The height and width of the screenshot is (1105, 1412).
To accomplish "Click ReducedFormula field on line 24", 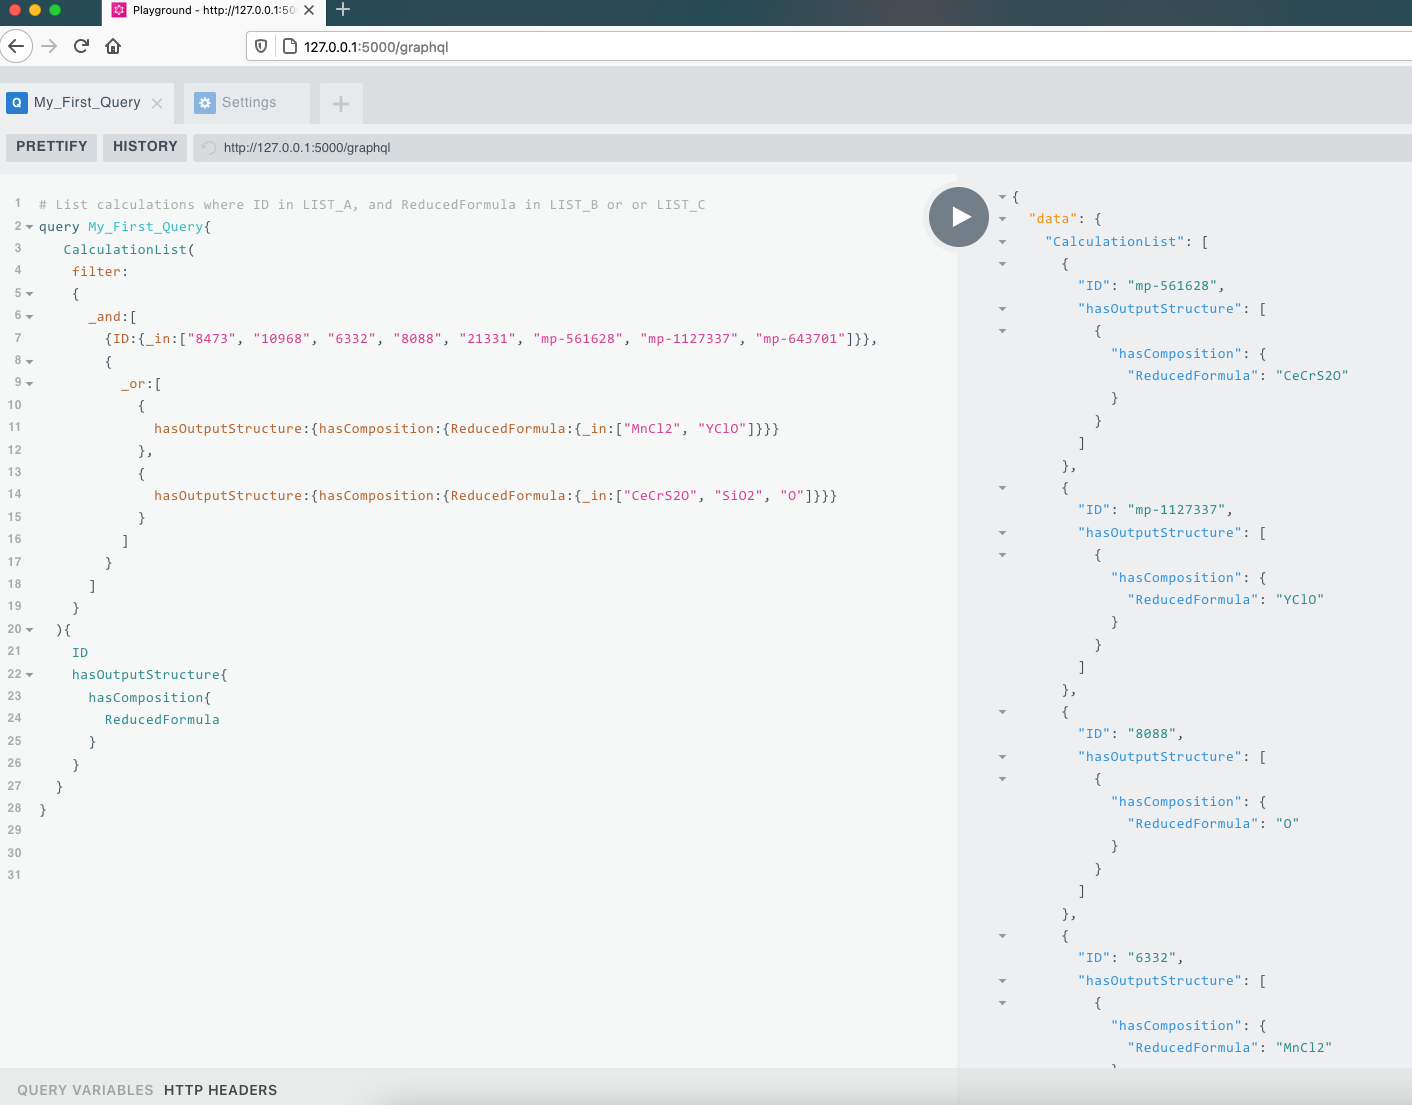I will point(162,720).
